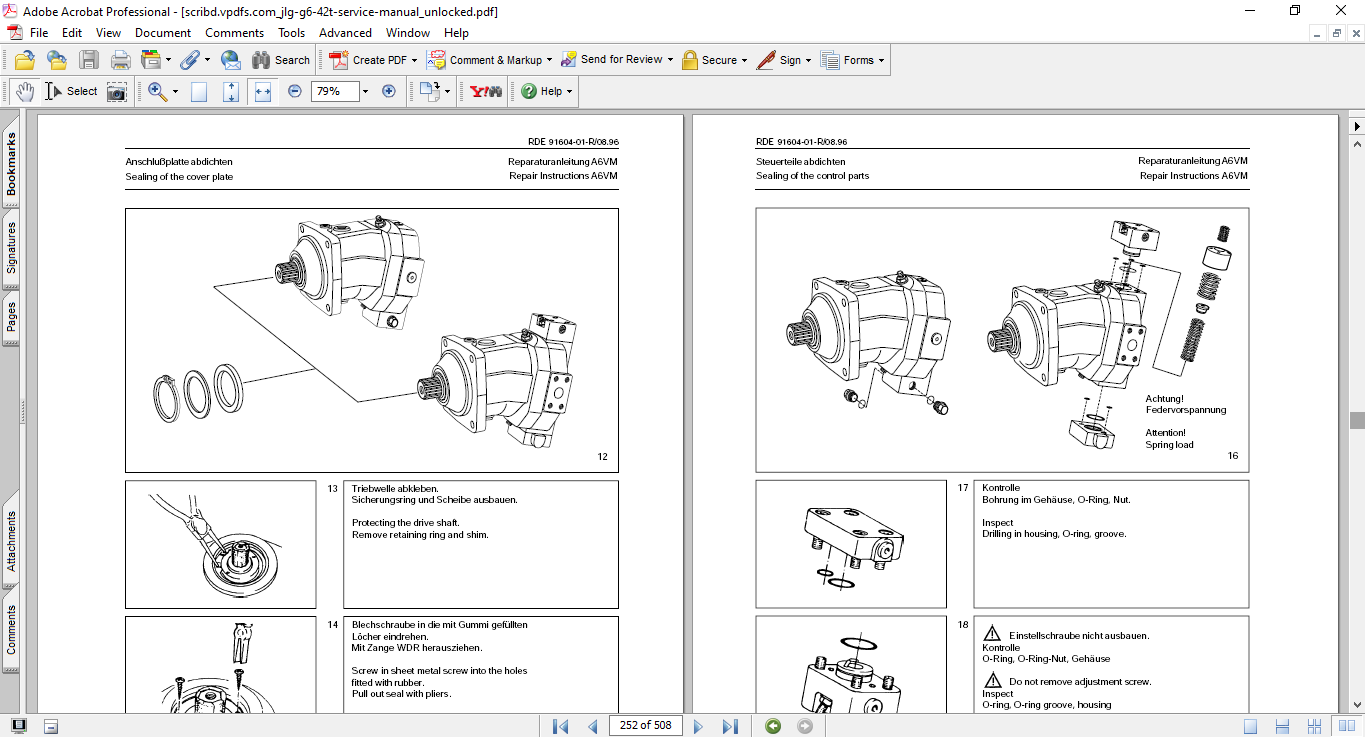Open the zoom percentage dropdown arrow
Screen dimensions: 1365x737
[365, 91]
